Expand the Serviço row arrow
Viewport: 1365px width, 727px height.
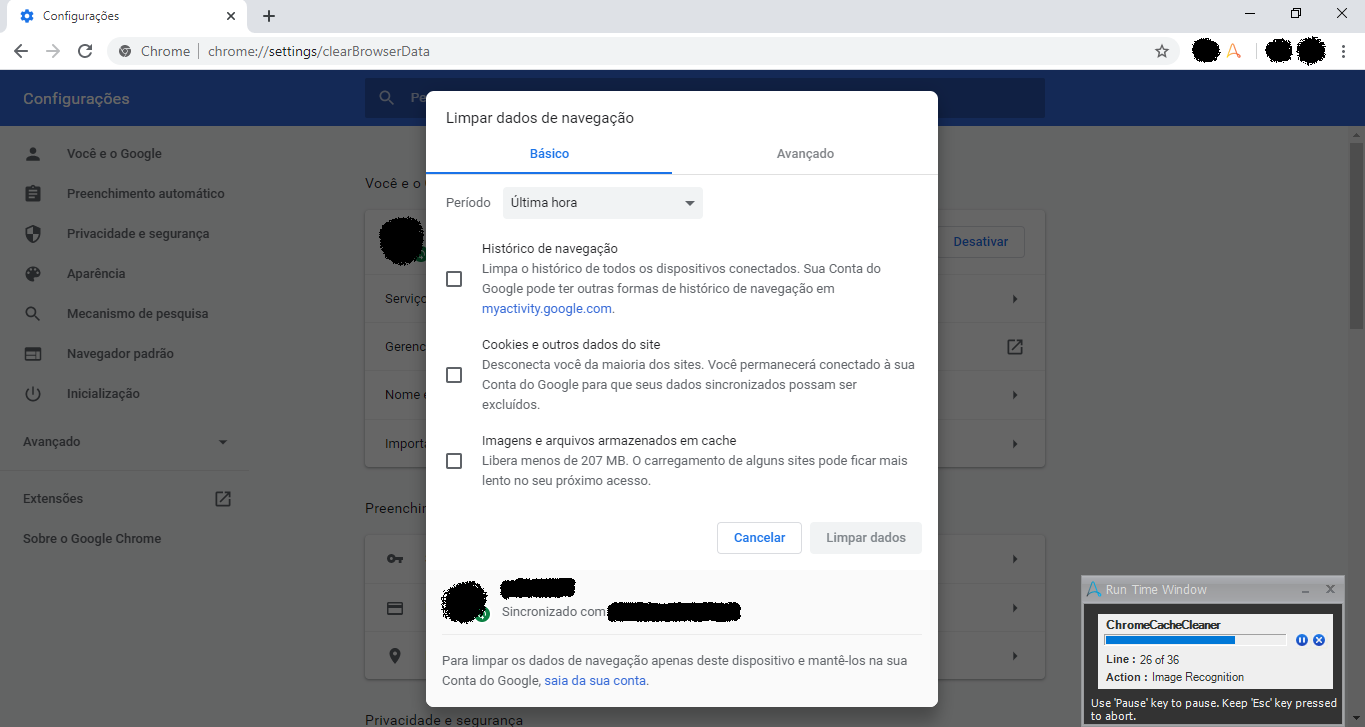pos(1015,299)
